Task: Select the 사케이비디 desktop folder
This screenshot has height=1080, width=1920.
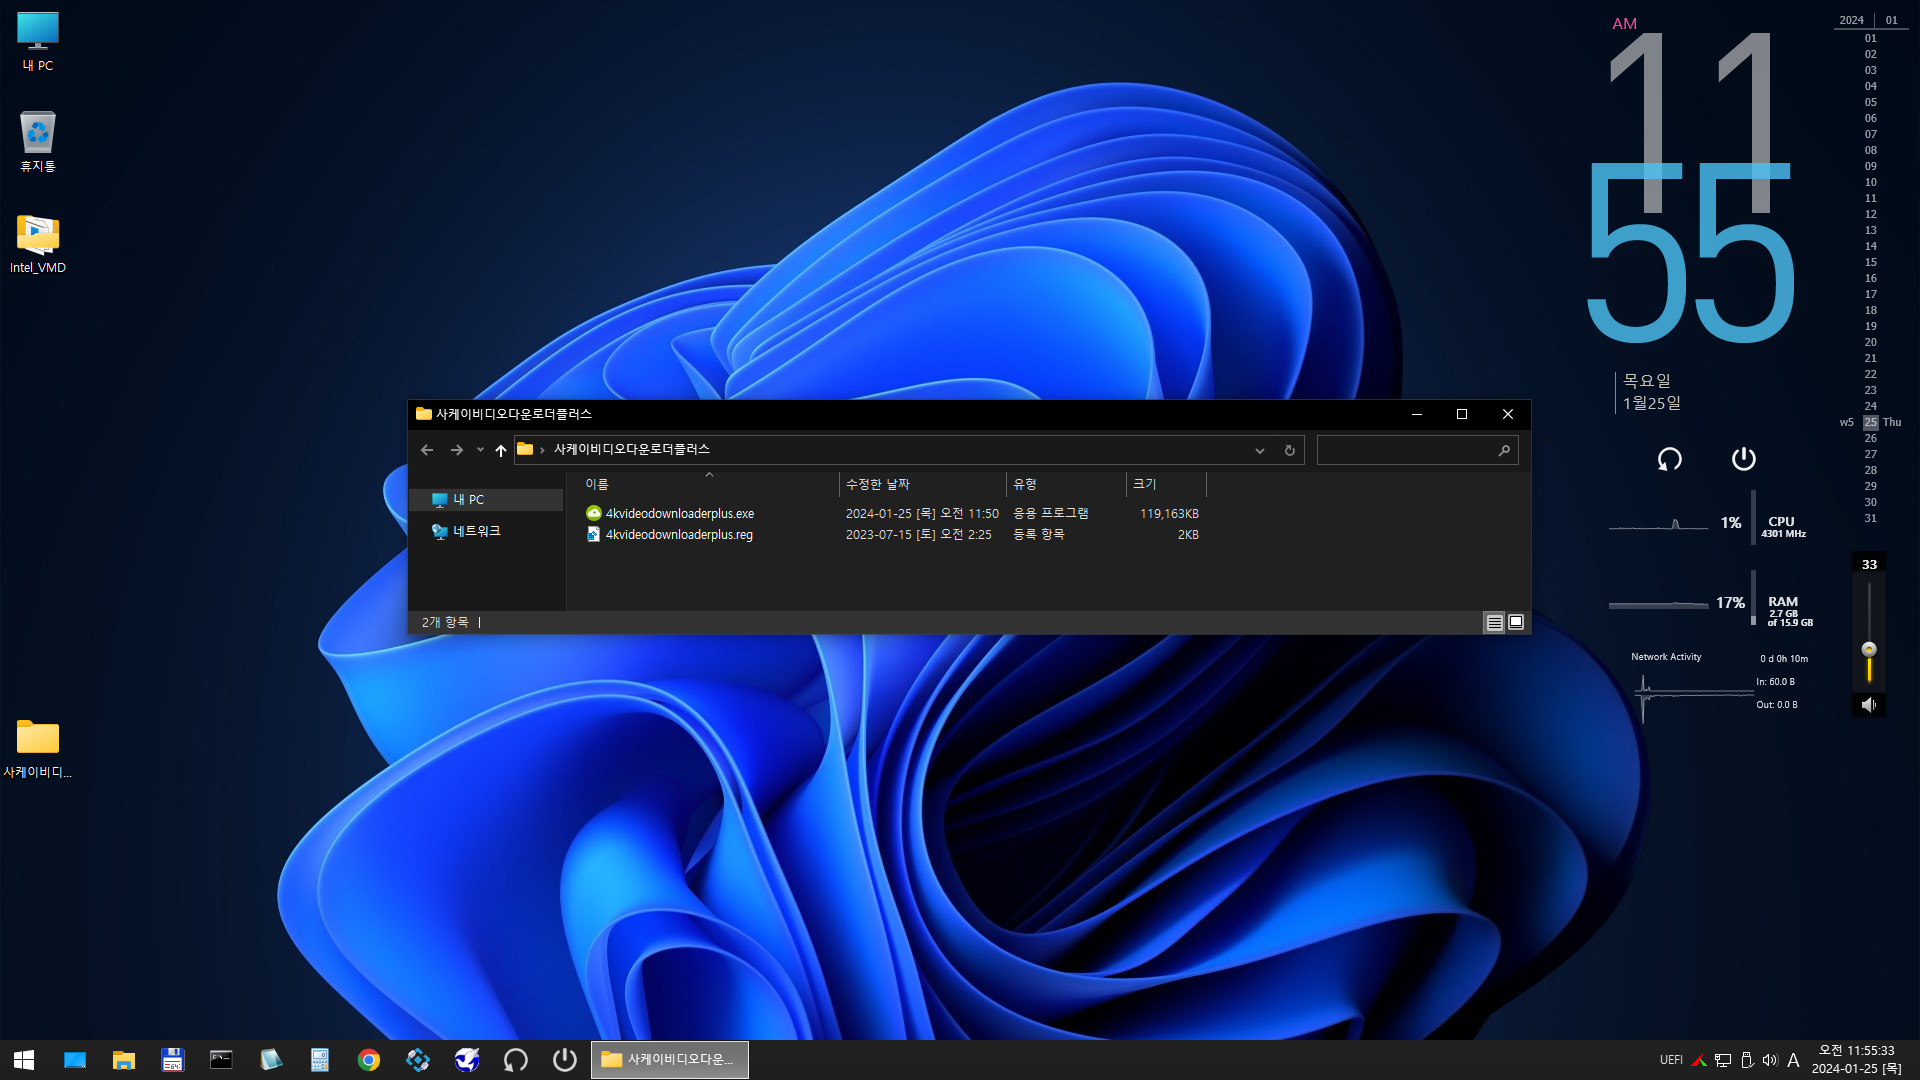Action: [38, 749]
